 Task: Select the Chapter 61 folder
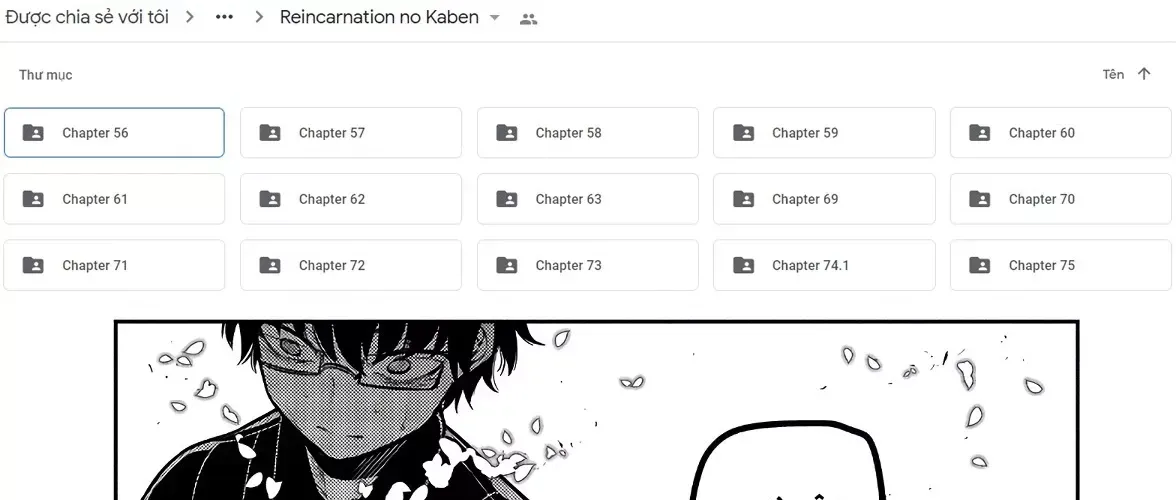[114, 199]
